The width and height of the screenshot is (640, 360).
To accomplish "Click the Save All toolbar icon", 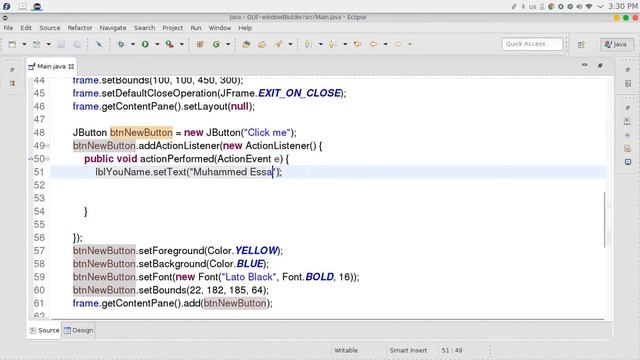I will point(77,44).
